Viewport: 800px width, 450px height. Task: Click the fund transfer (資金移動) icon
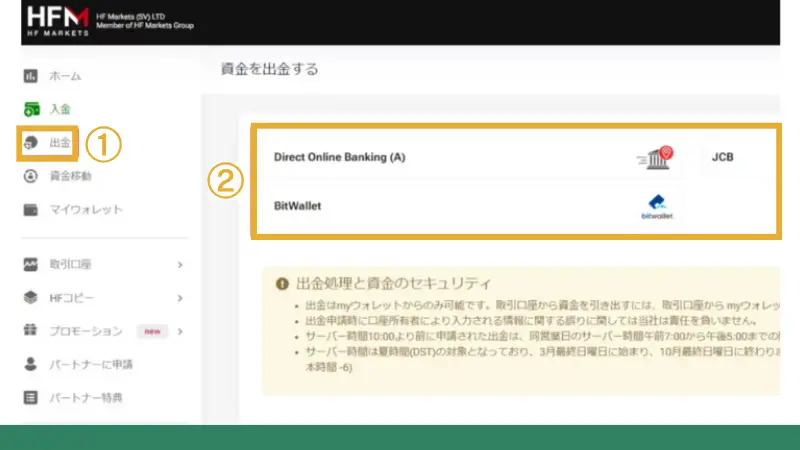tap(31, 176)
